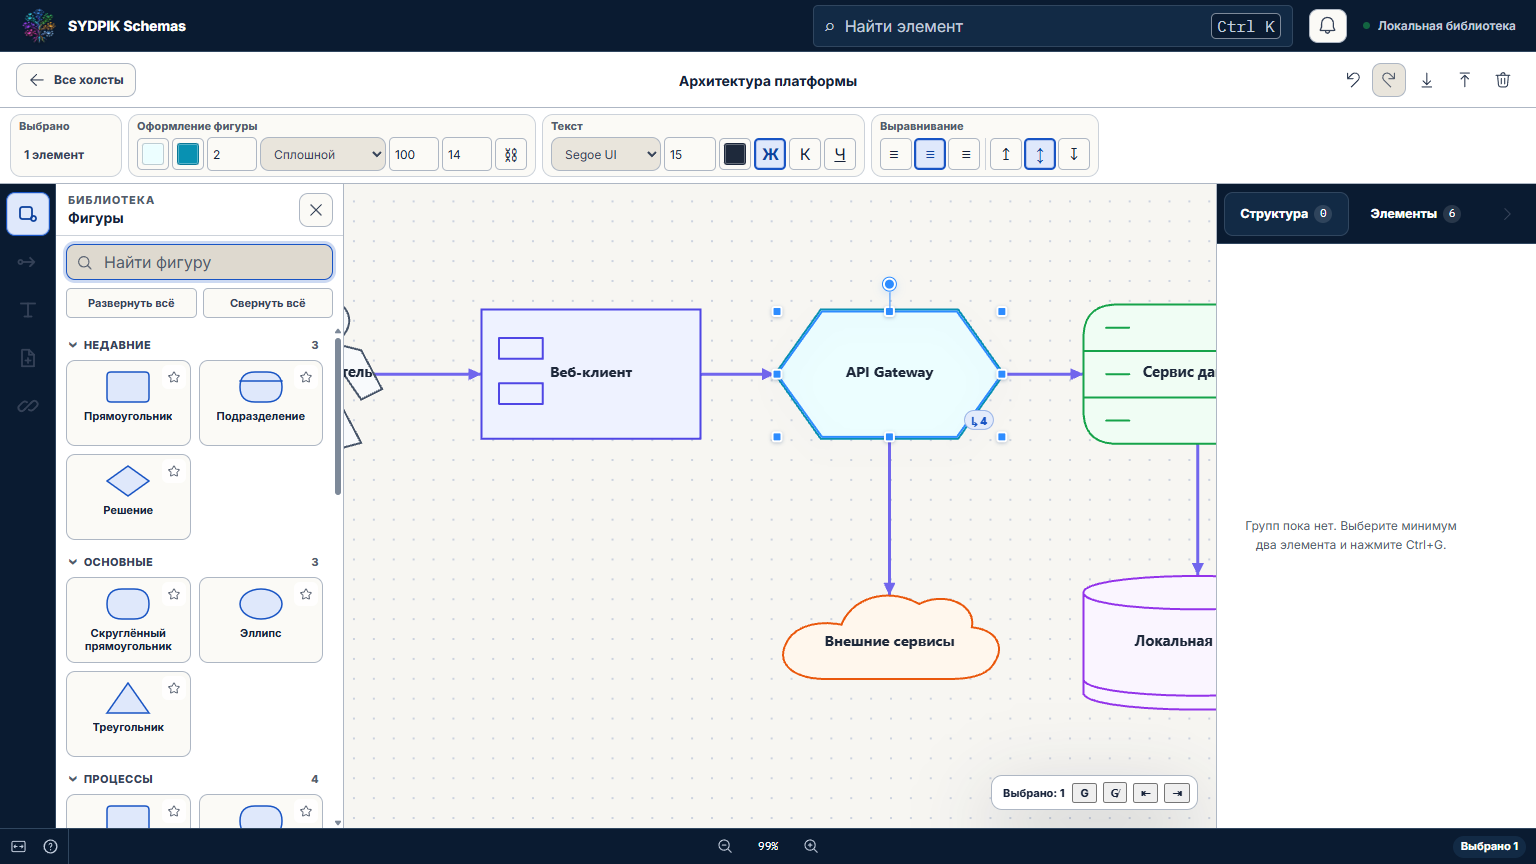Expand the right panel tabs chevron
Image resolution: width=1536 pixels, height=864 pixels.
1507,214
